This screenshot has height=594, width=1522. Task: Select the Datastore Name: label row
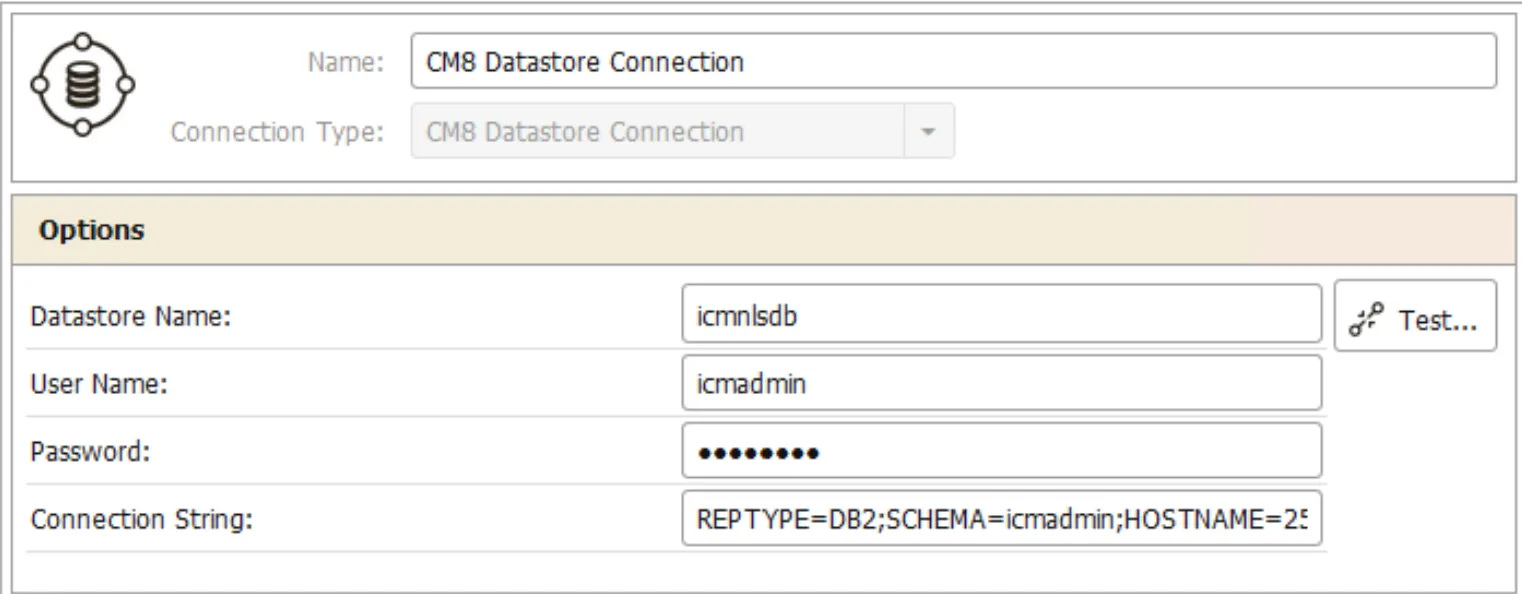[346, 316]
